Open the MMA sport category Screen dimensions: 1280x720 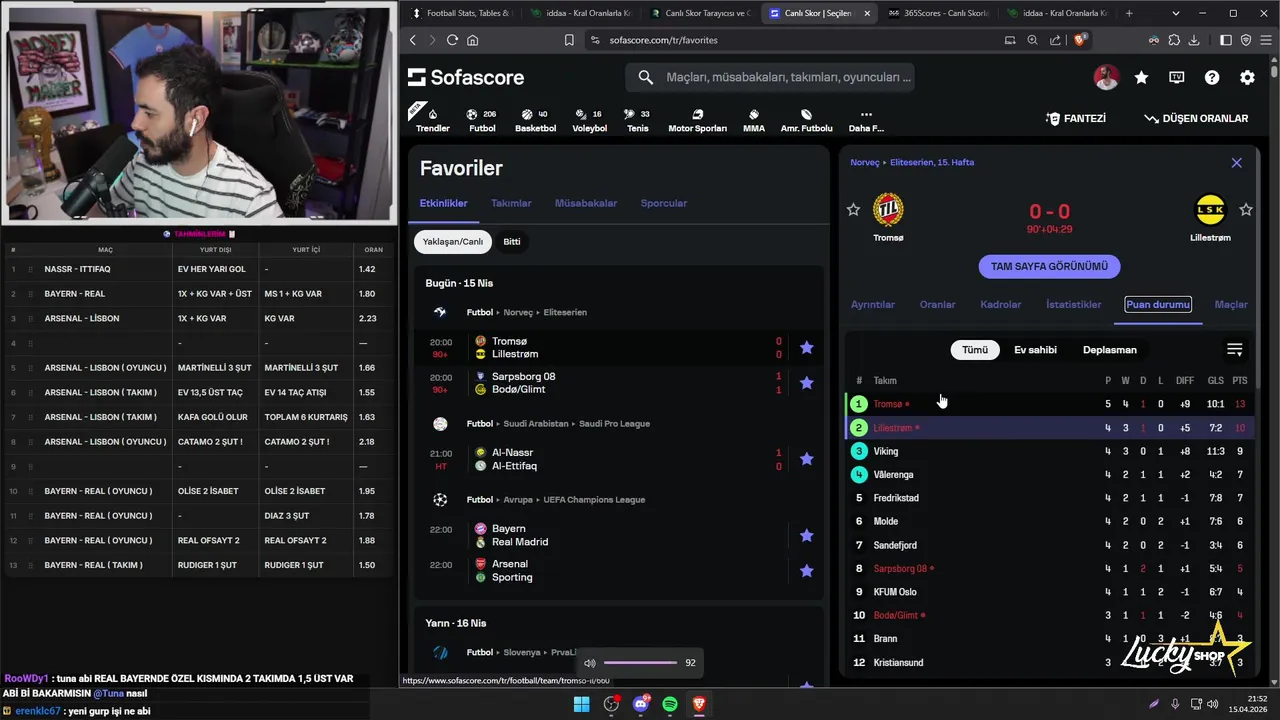point(754,120)
